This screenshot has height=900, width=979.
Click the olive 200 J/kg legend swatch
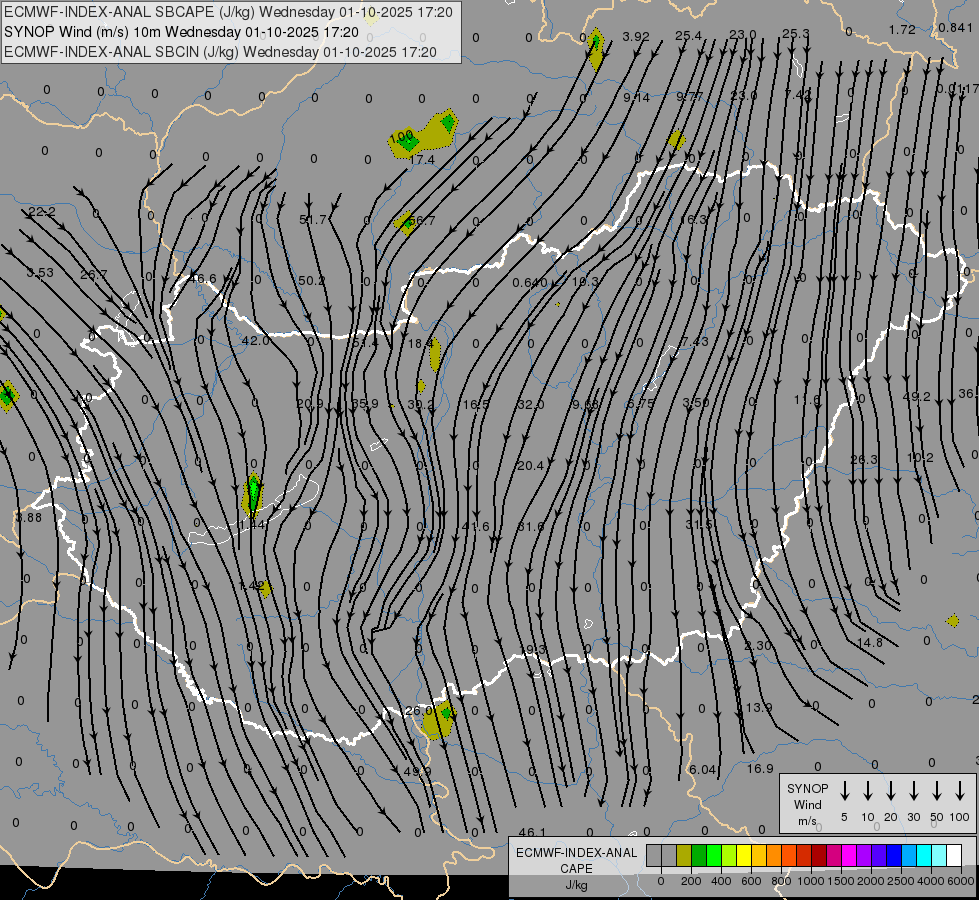[x=684, y=856]
